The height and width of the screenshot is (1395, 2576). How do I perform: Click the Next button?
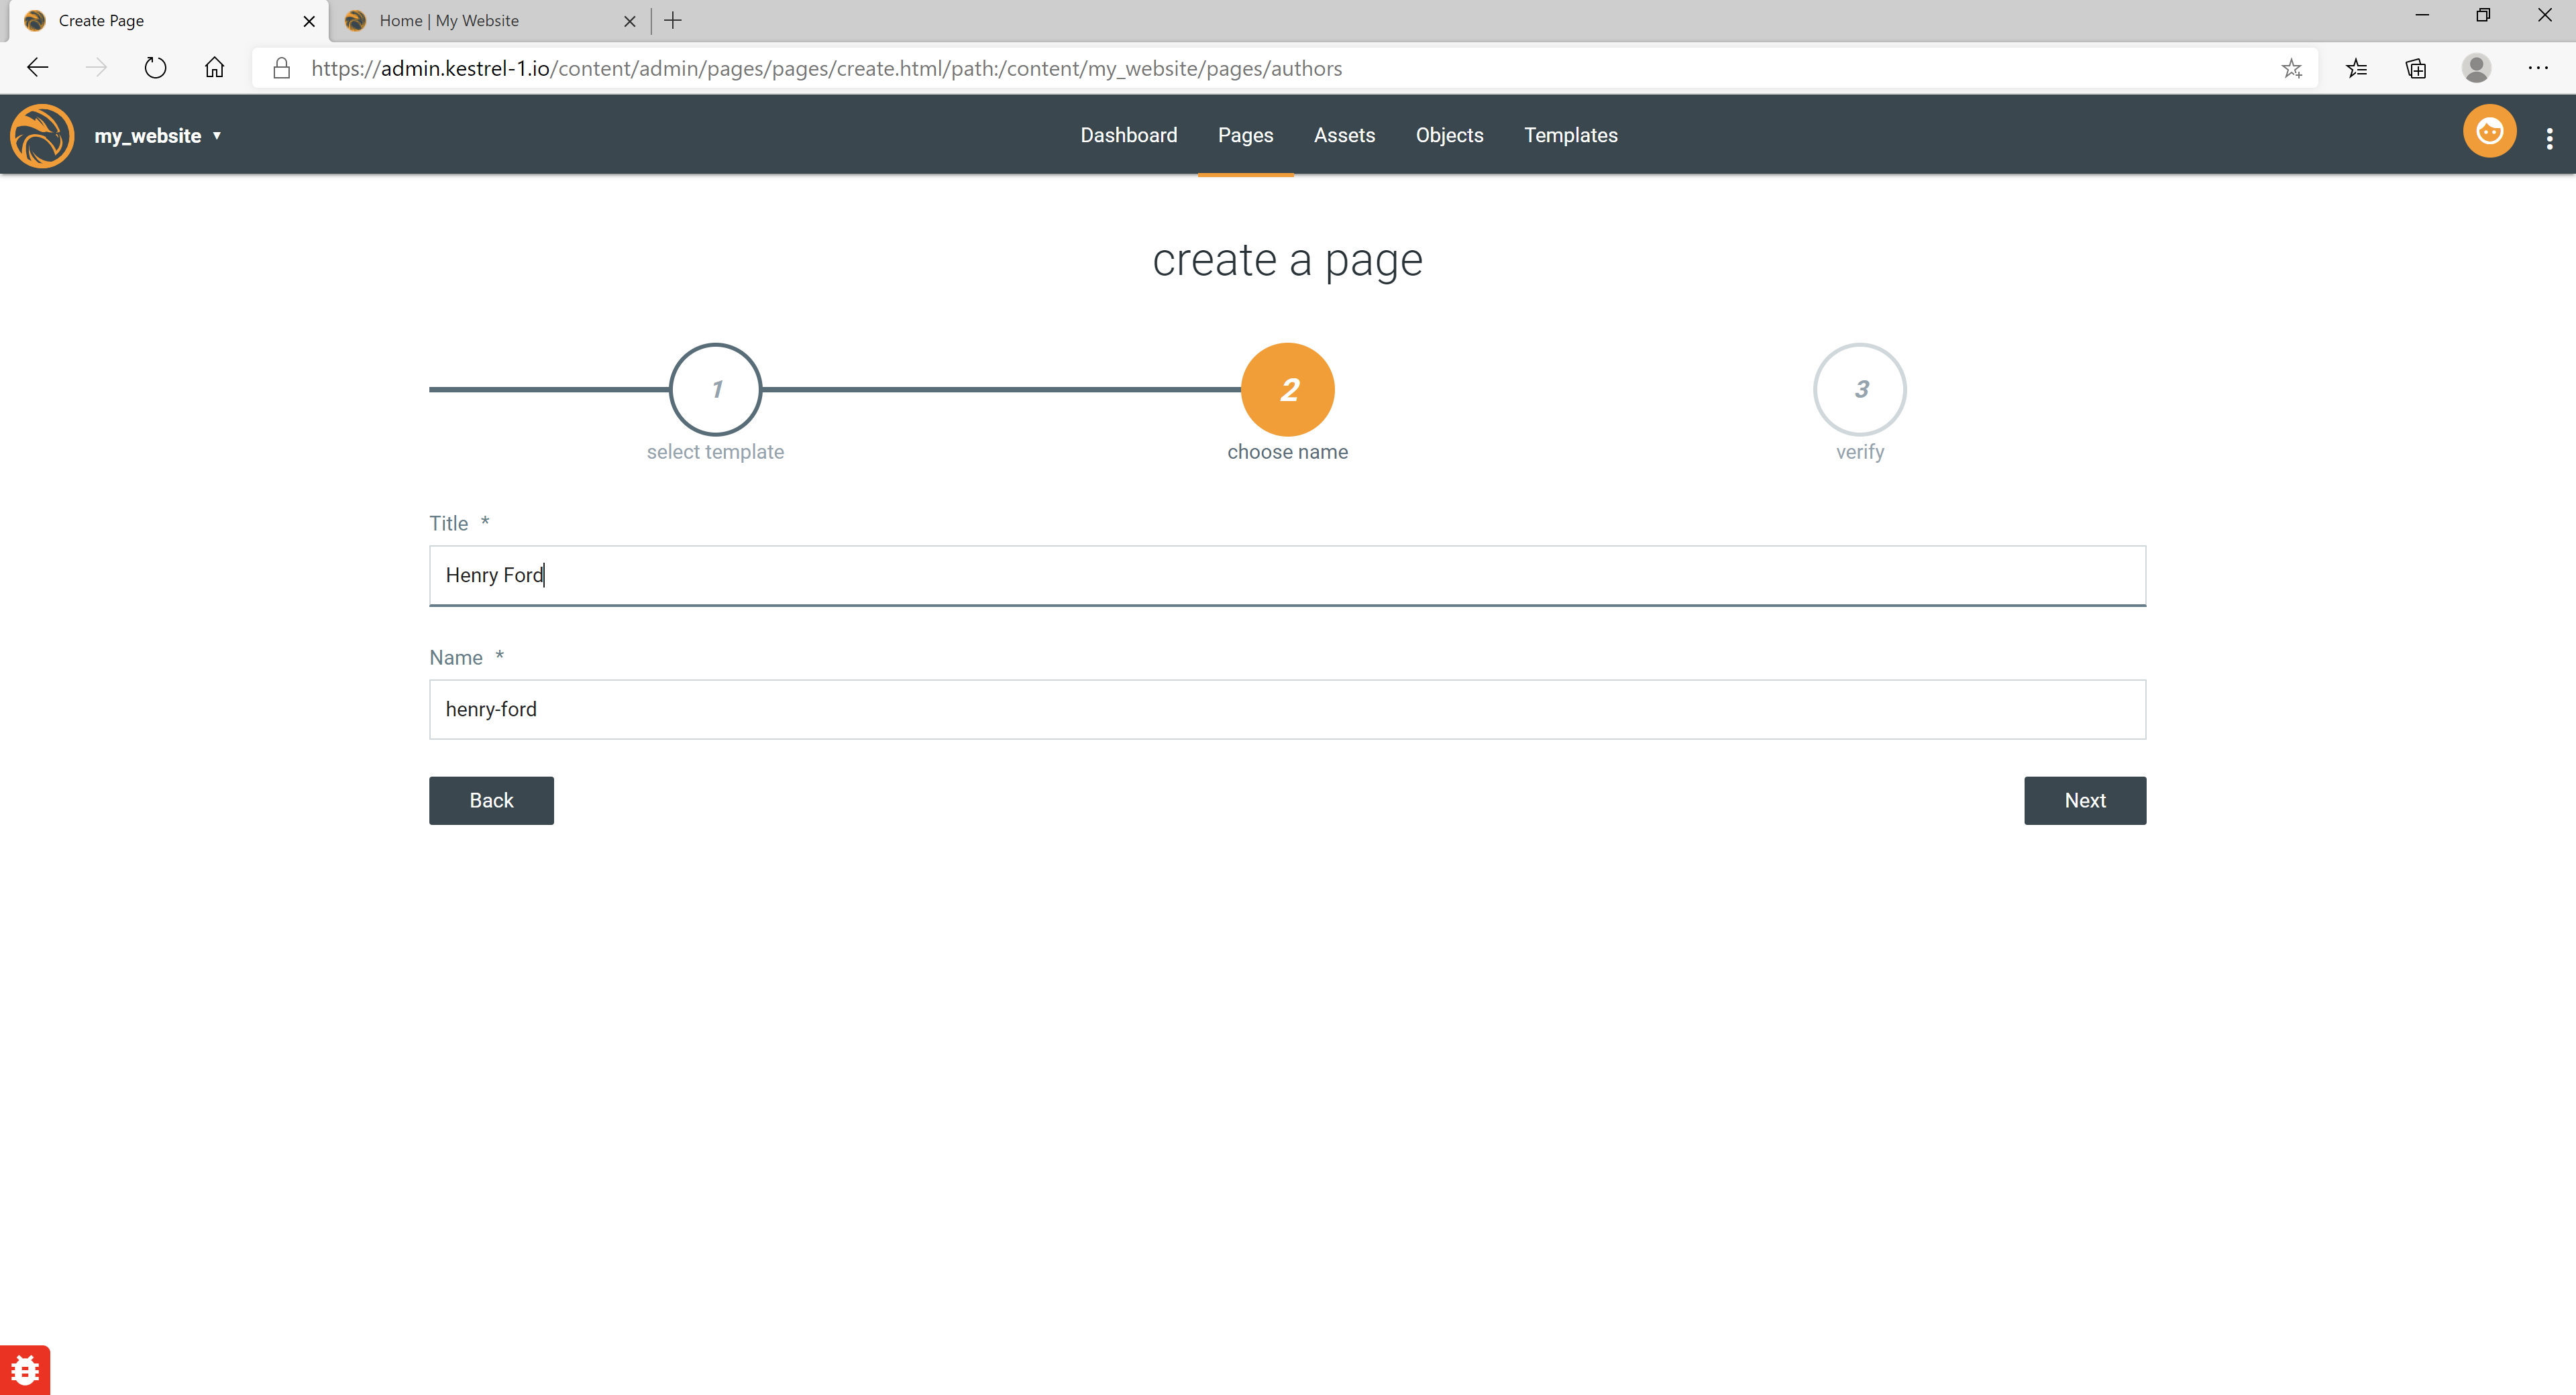[2084, 800]
